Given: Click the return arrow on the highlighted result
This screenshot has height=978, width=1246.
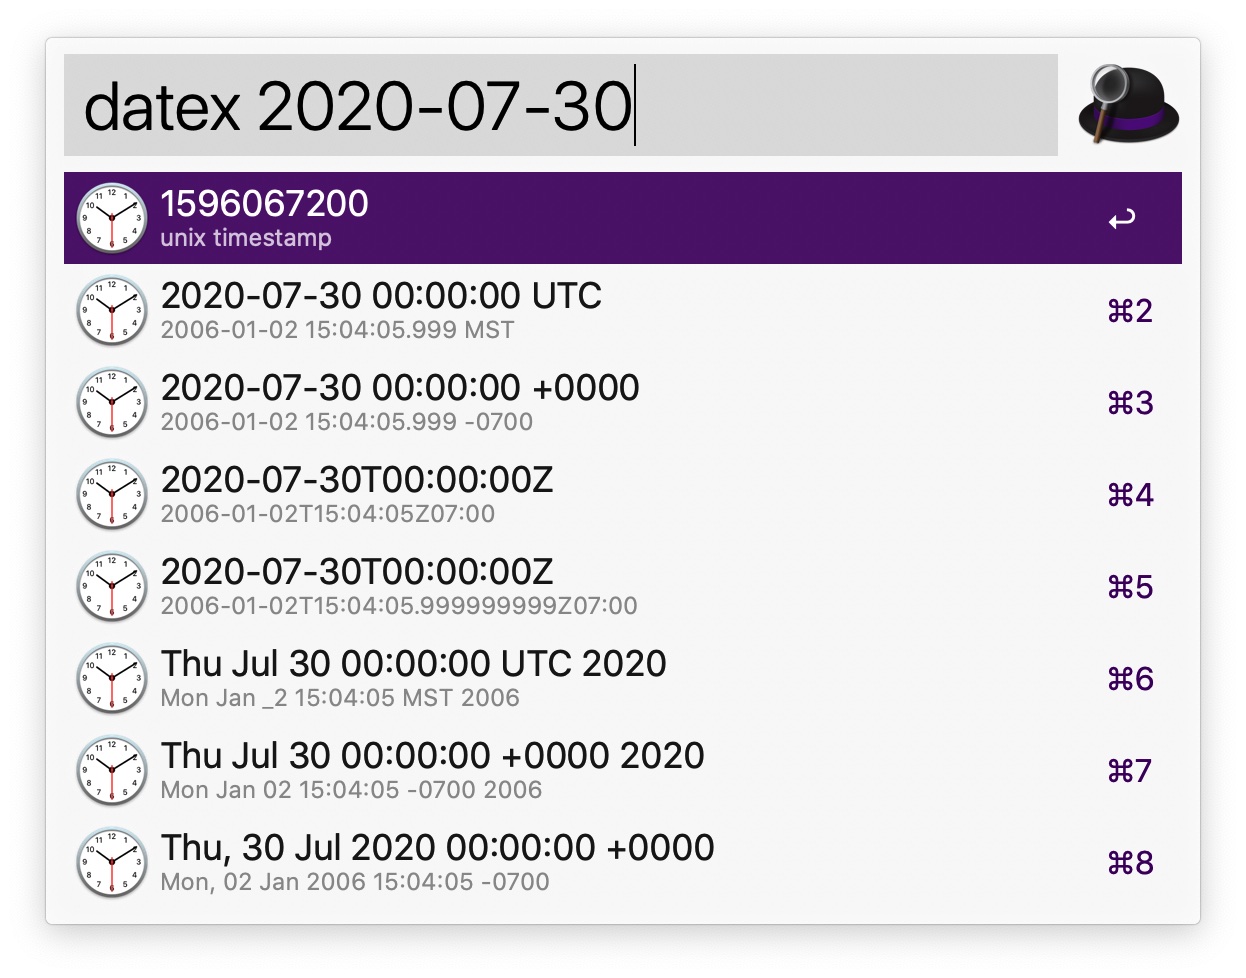Looking at the screenshot, I should pyautogui.click(x=1122, y=219).
